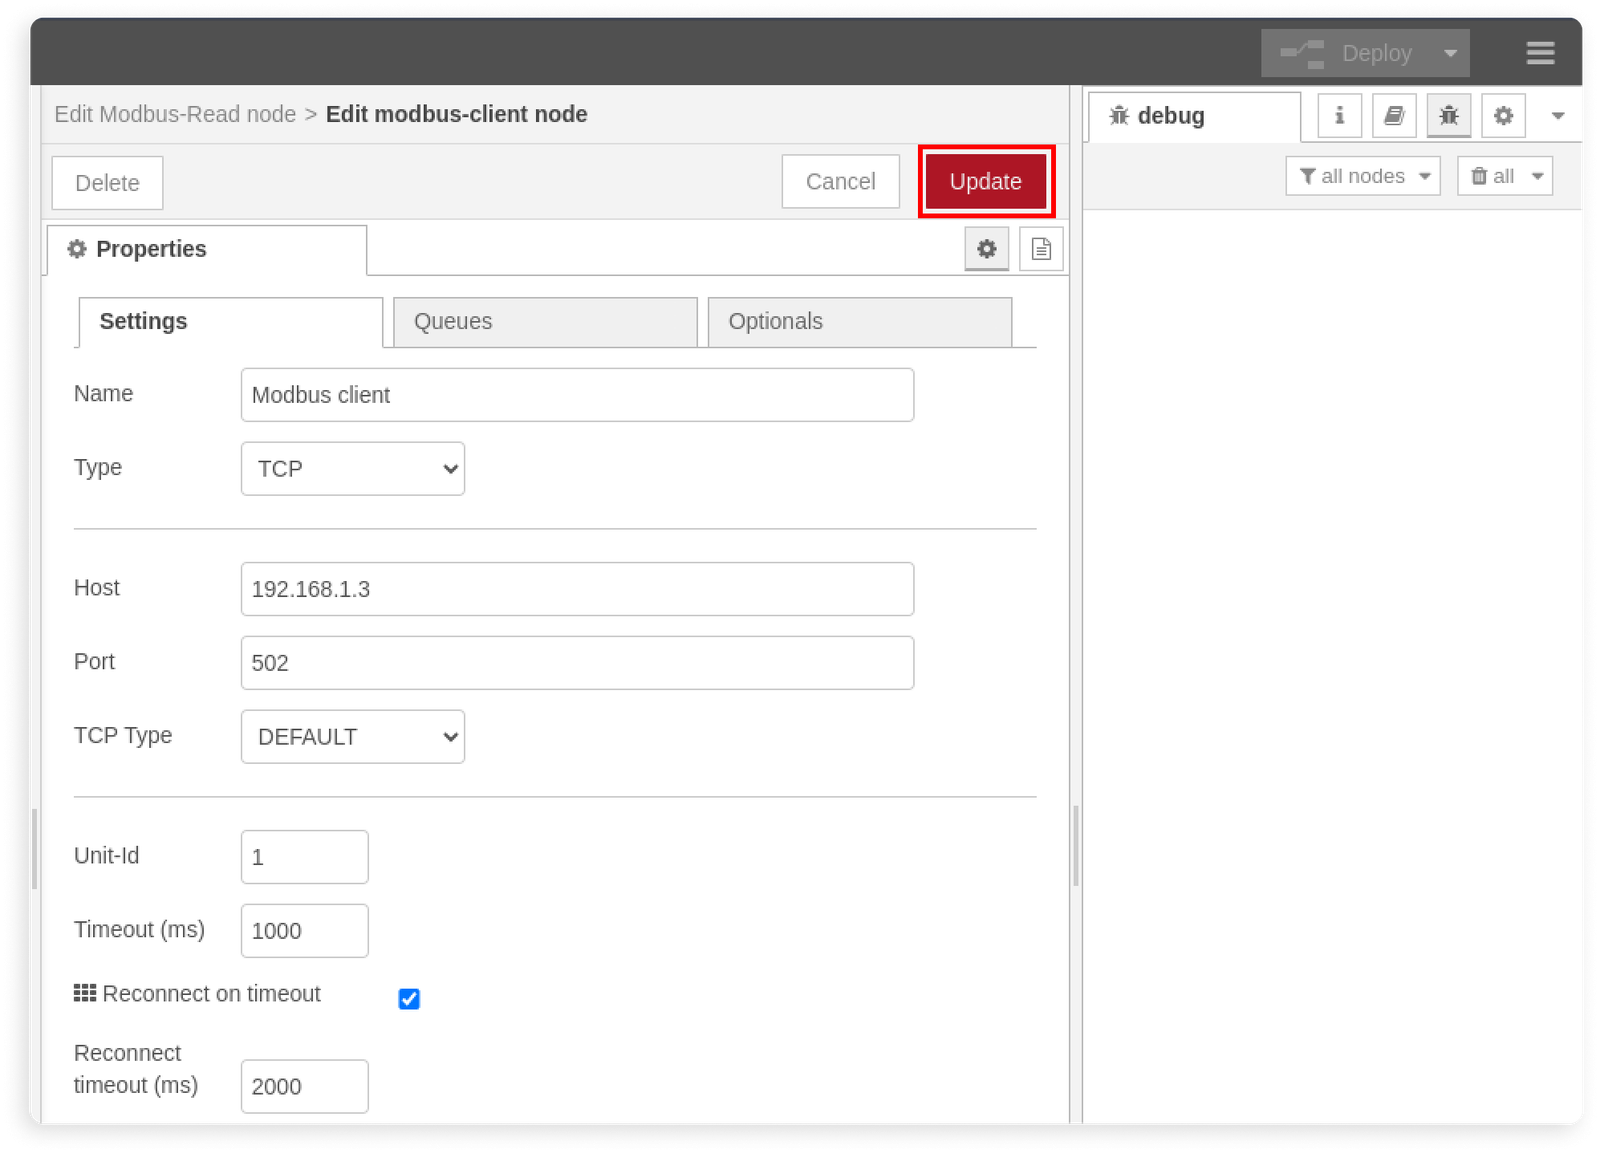Image resolution: width=1600 pixels, height=1154 pixels.
Task: Switch to the Queues tab
Action: pyautogui.click(x=452, y=321)
